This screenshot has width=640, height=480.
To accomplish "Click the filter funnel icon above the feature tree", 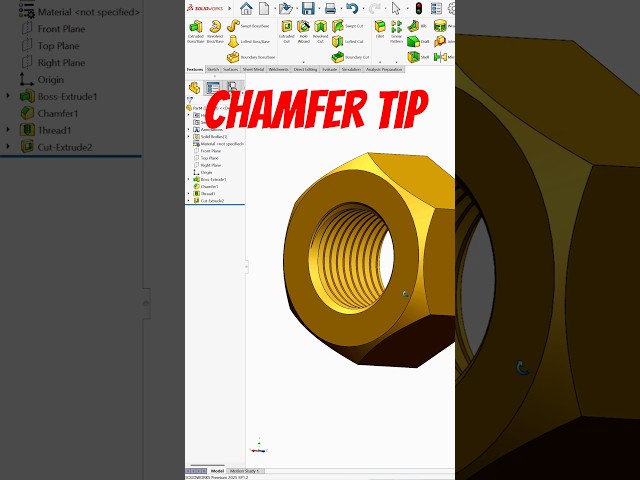I will pyautogui.click(x=189, y=100).
